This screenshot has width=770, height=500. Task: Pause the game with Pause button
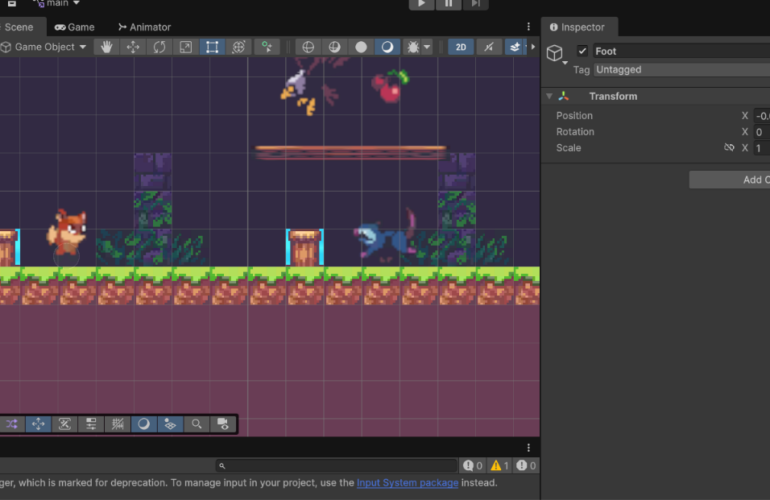(448, 4)
